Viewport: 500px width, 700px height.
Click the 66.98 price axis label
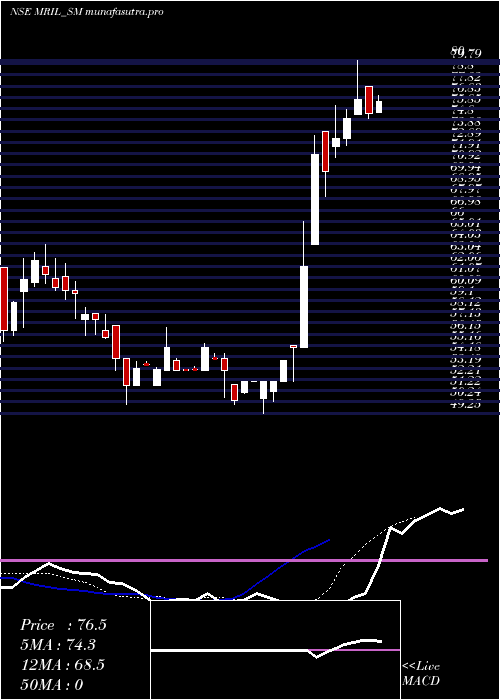coord(466,203)
